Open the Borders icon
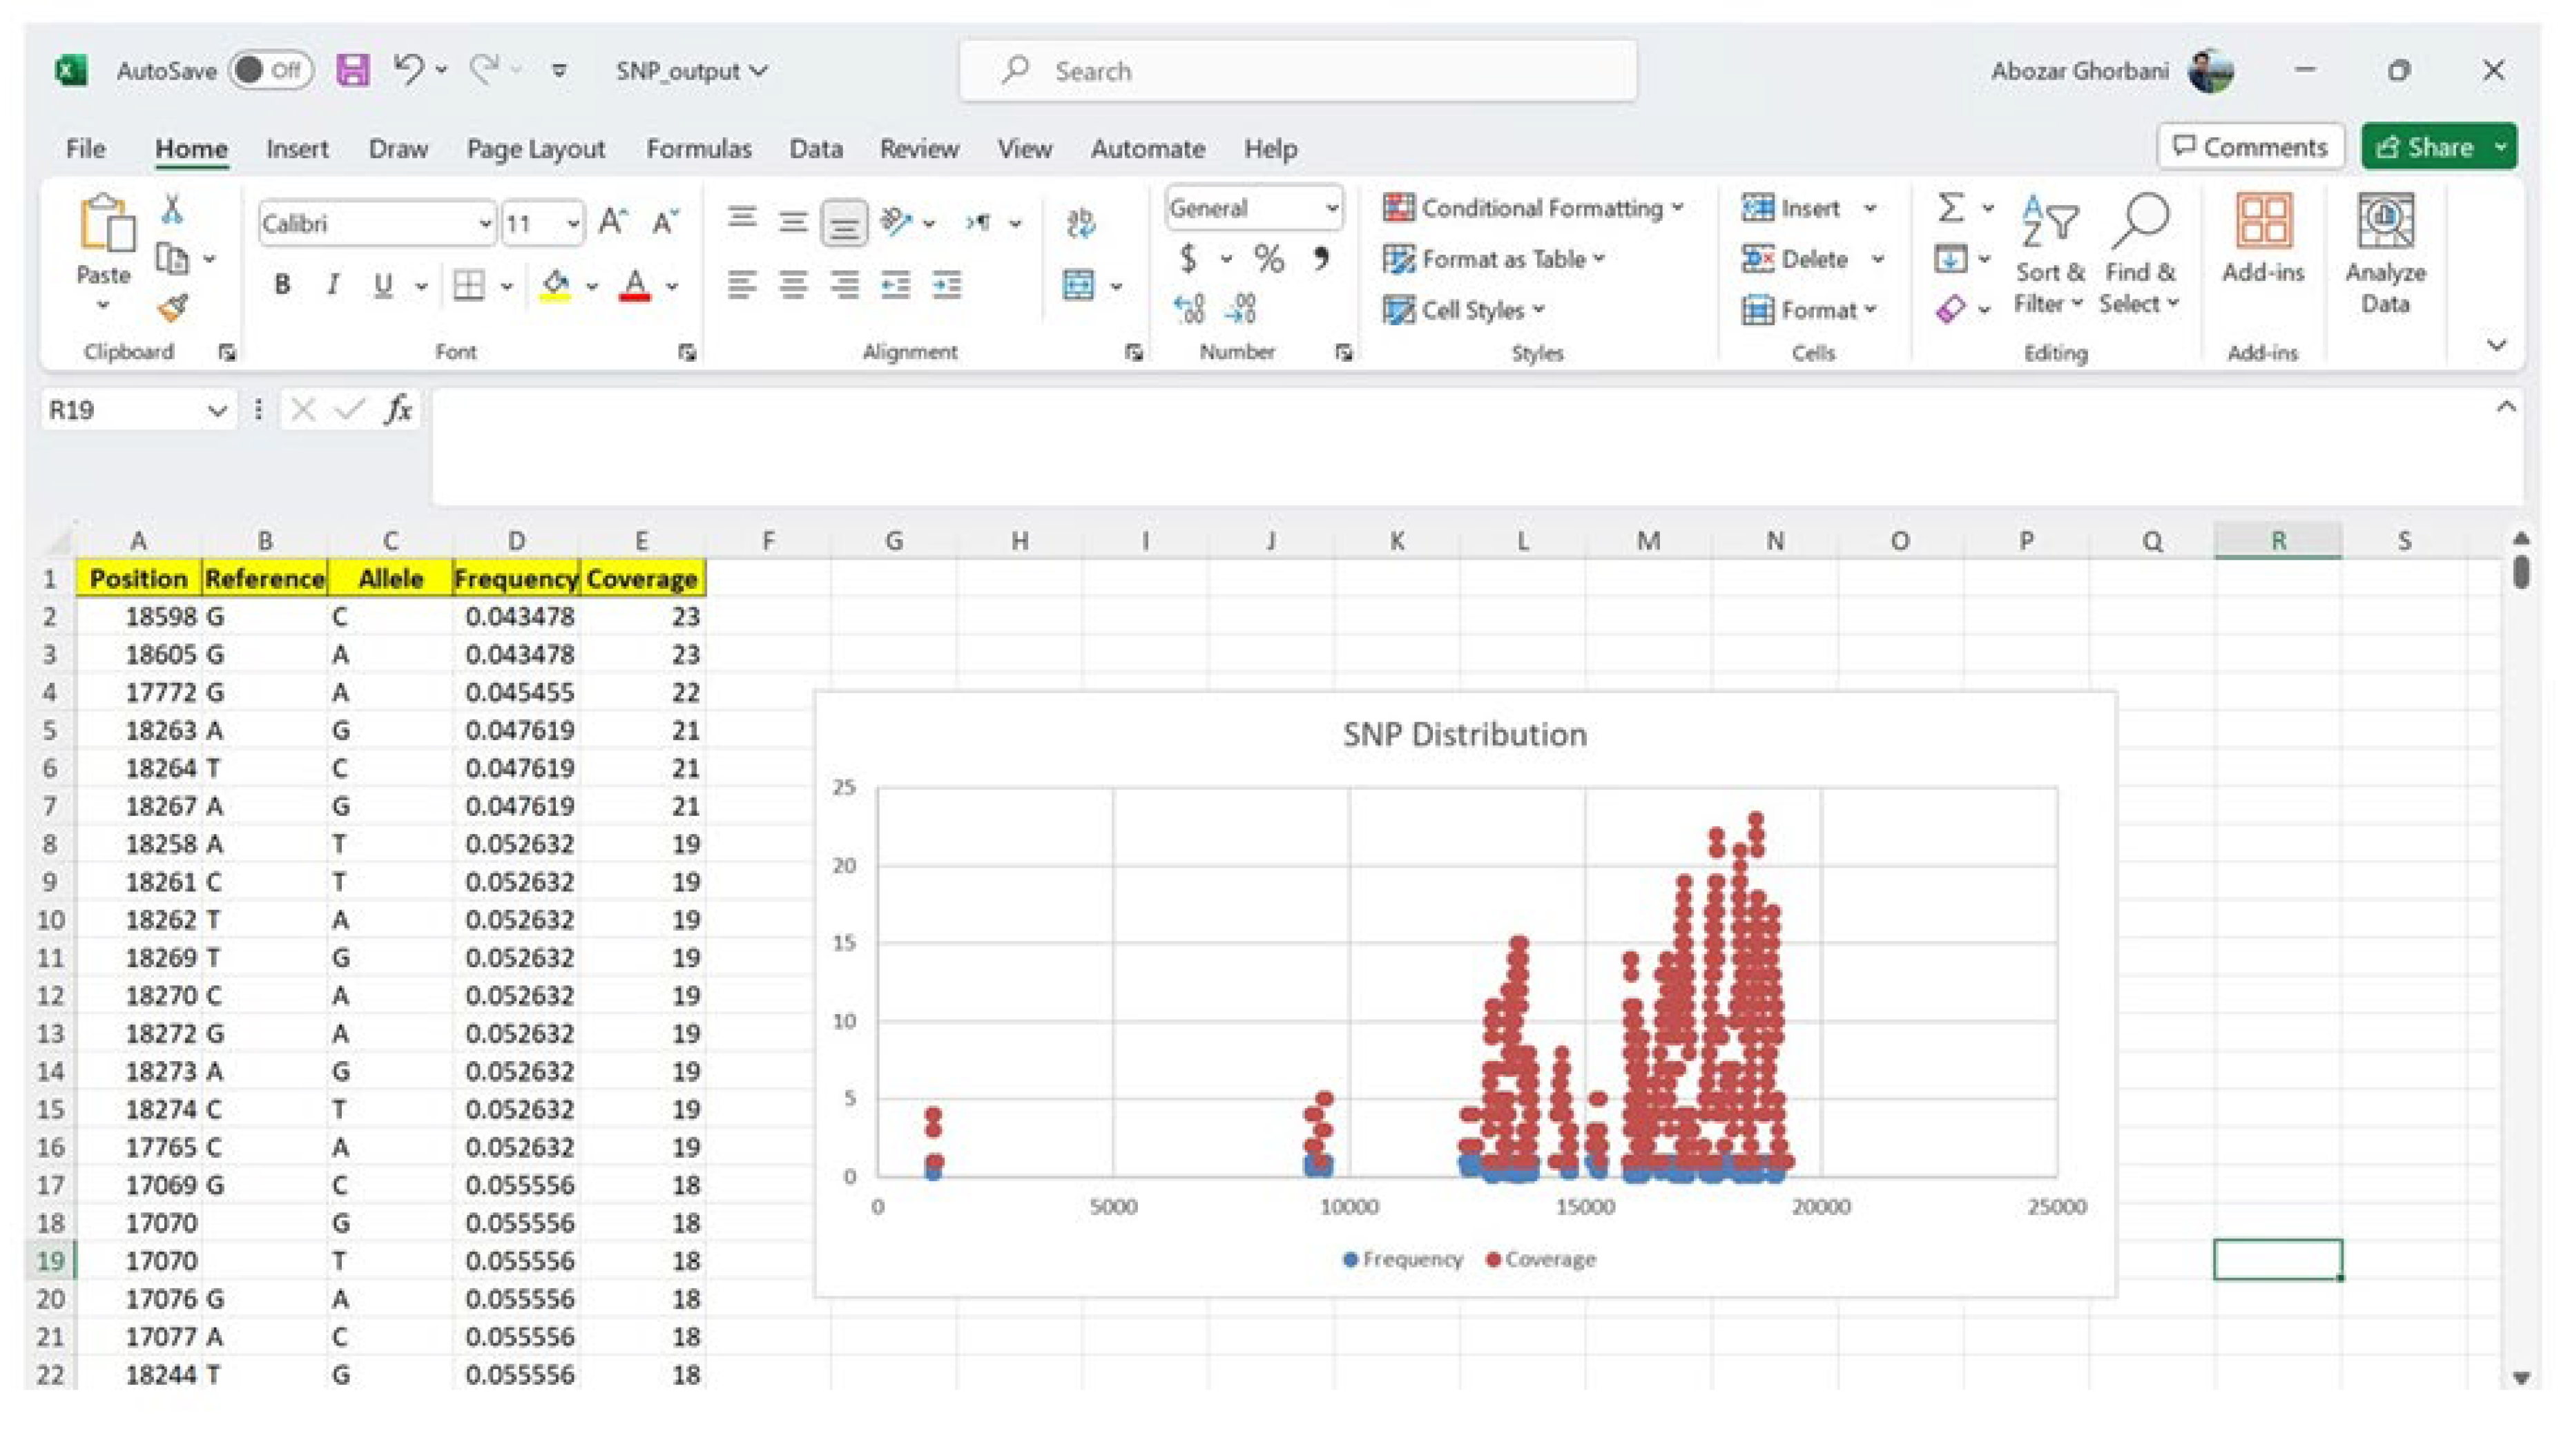This screenshot has width=2559, height=1456. pos(468,286)
